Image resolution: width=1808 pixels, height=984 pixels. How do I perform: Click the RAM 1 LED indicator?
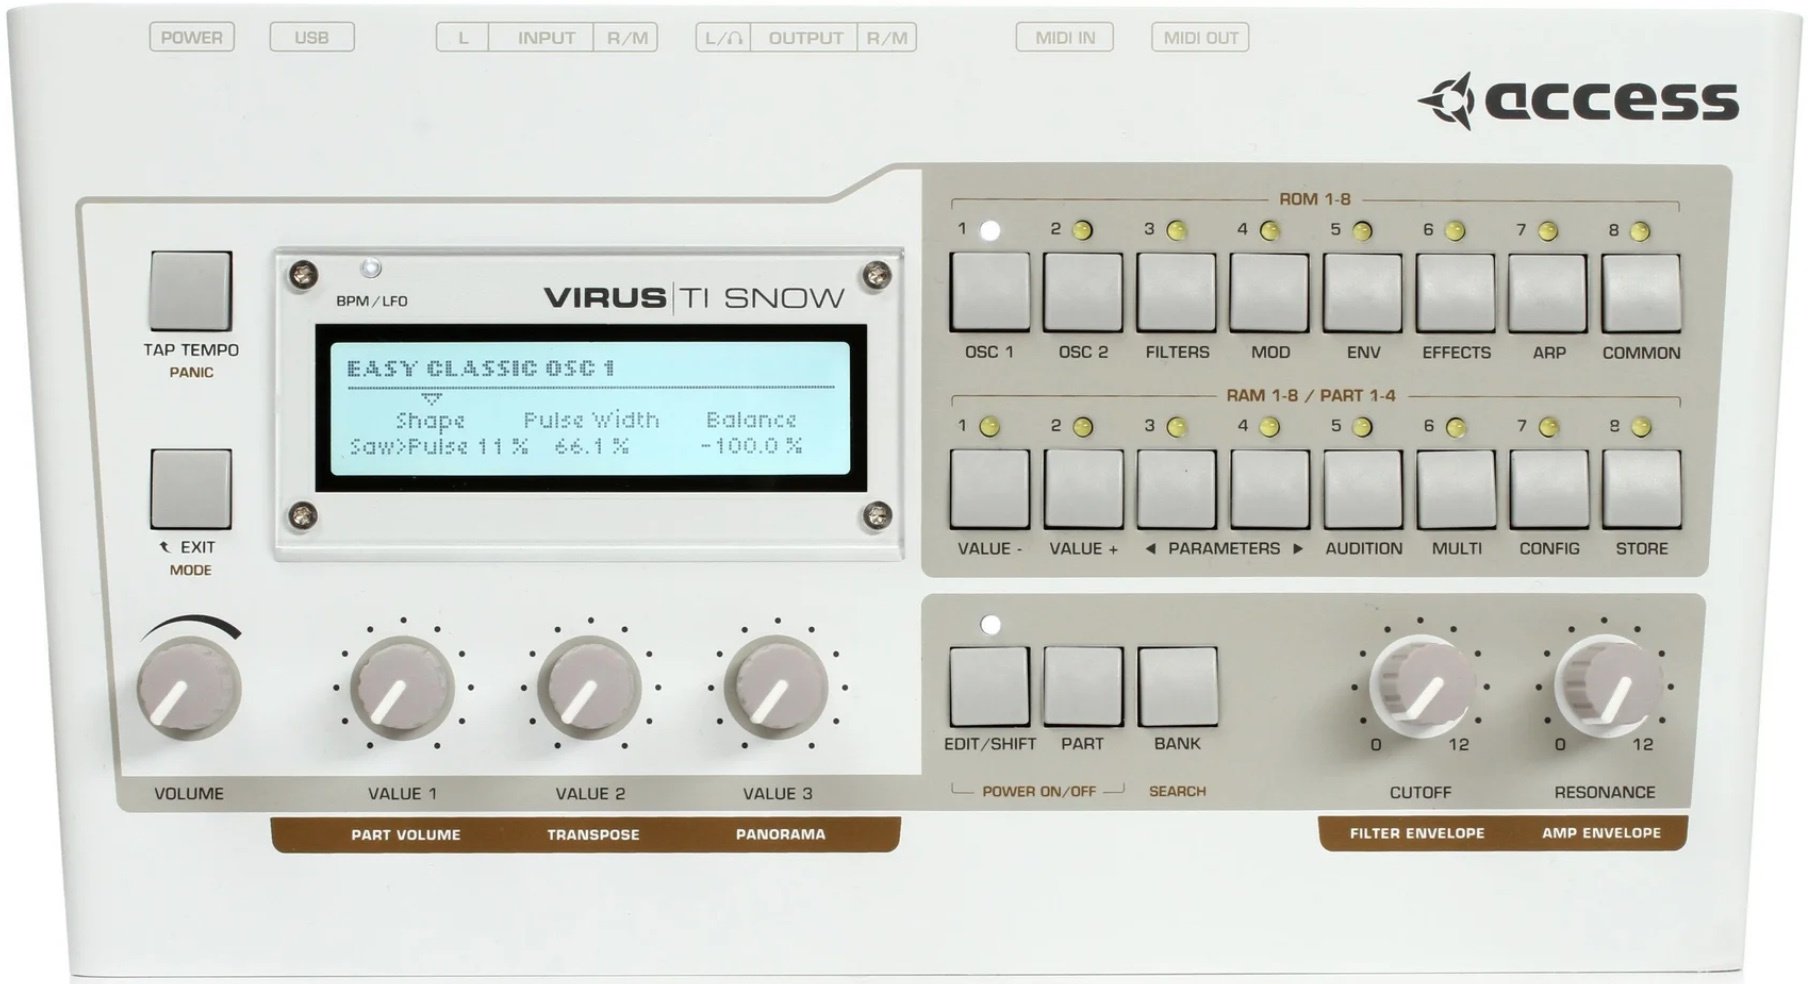tap(990, 427)
